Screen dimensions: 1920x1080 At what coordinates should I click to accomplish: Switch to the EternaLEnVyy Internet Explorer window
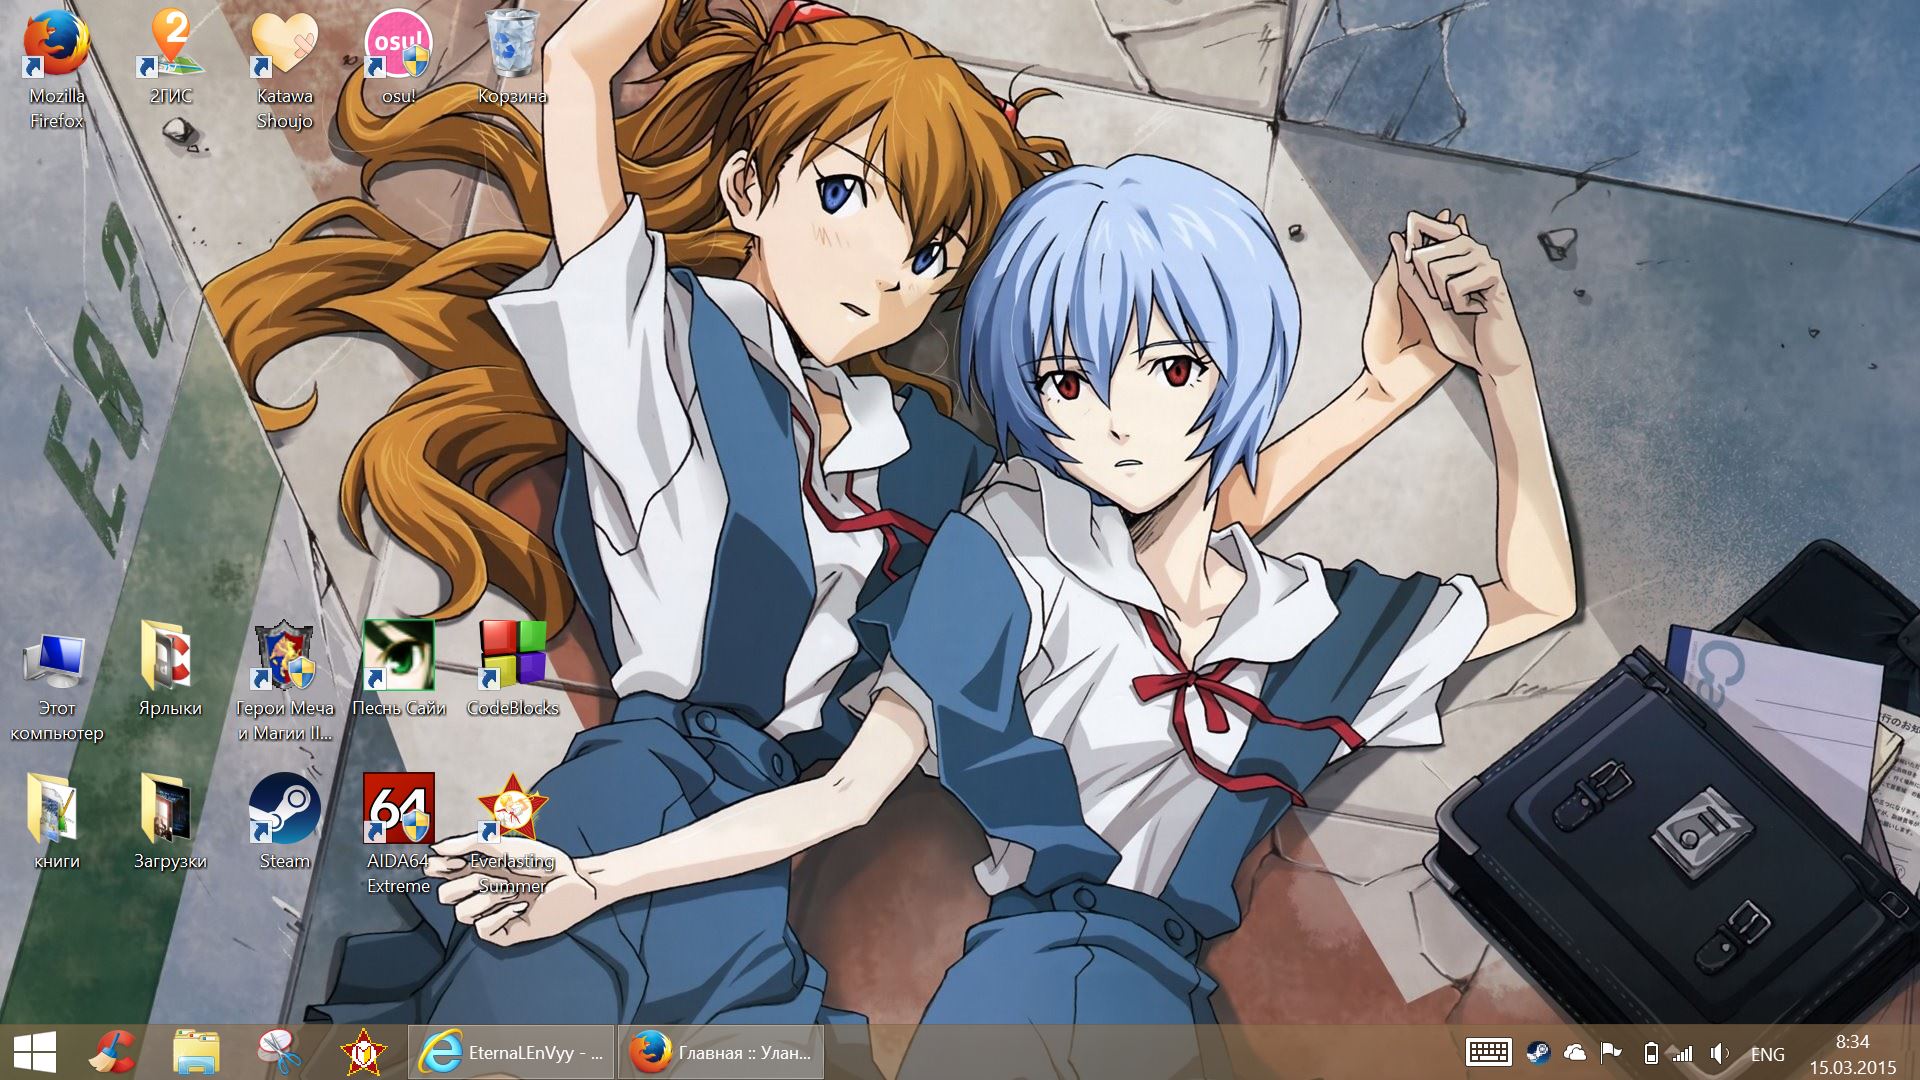pyautogui.click(x=511, y=1052)
